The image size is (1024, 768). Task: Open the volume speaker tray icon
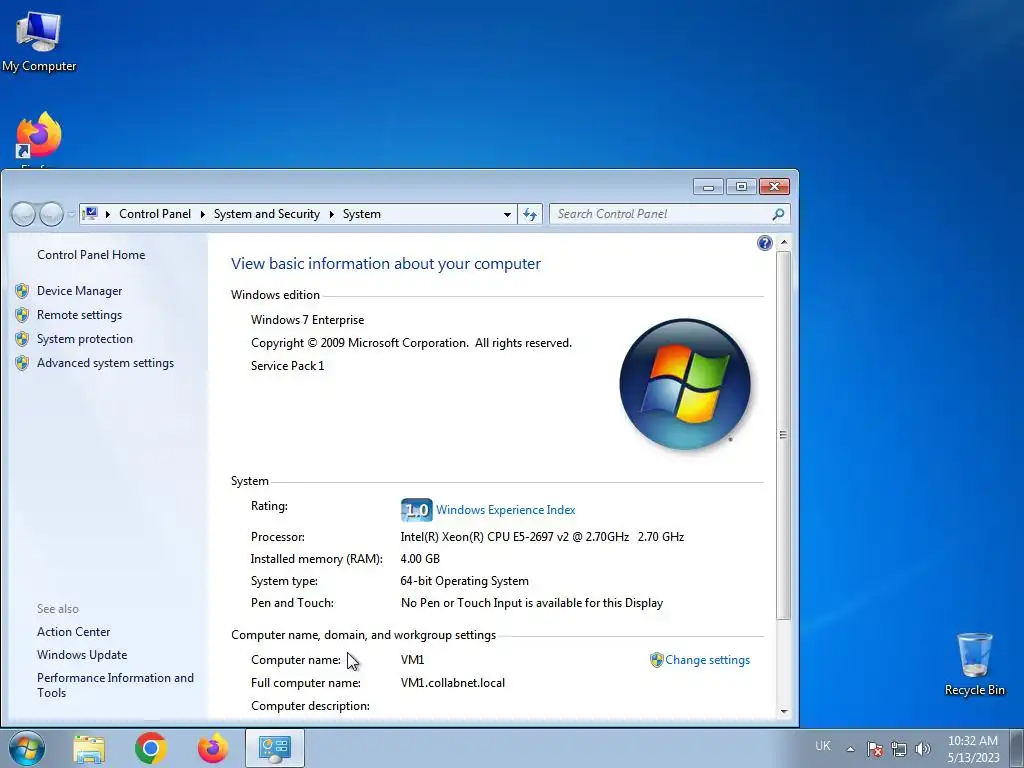(x=923, y=749)
